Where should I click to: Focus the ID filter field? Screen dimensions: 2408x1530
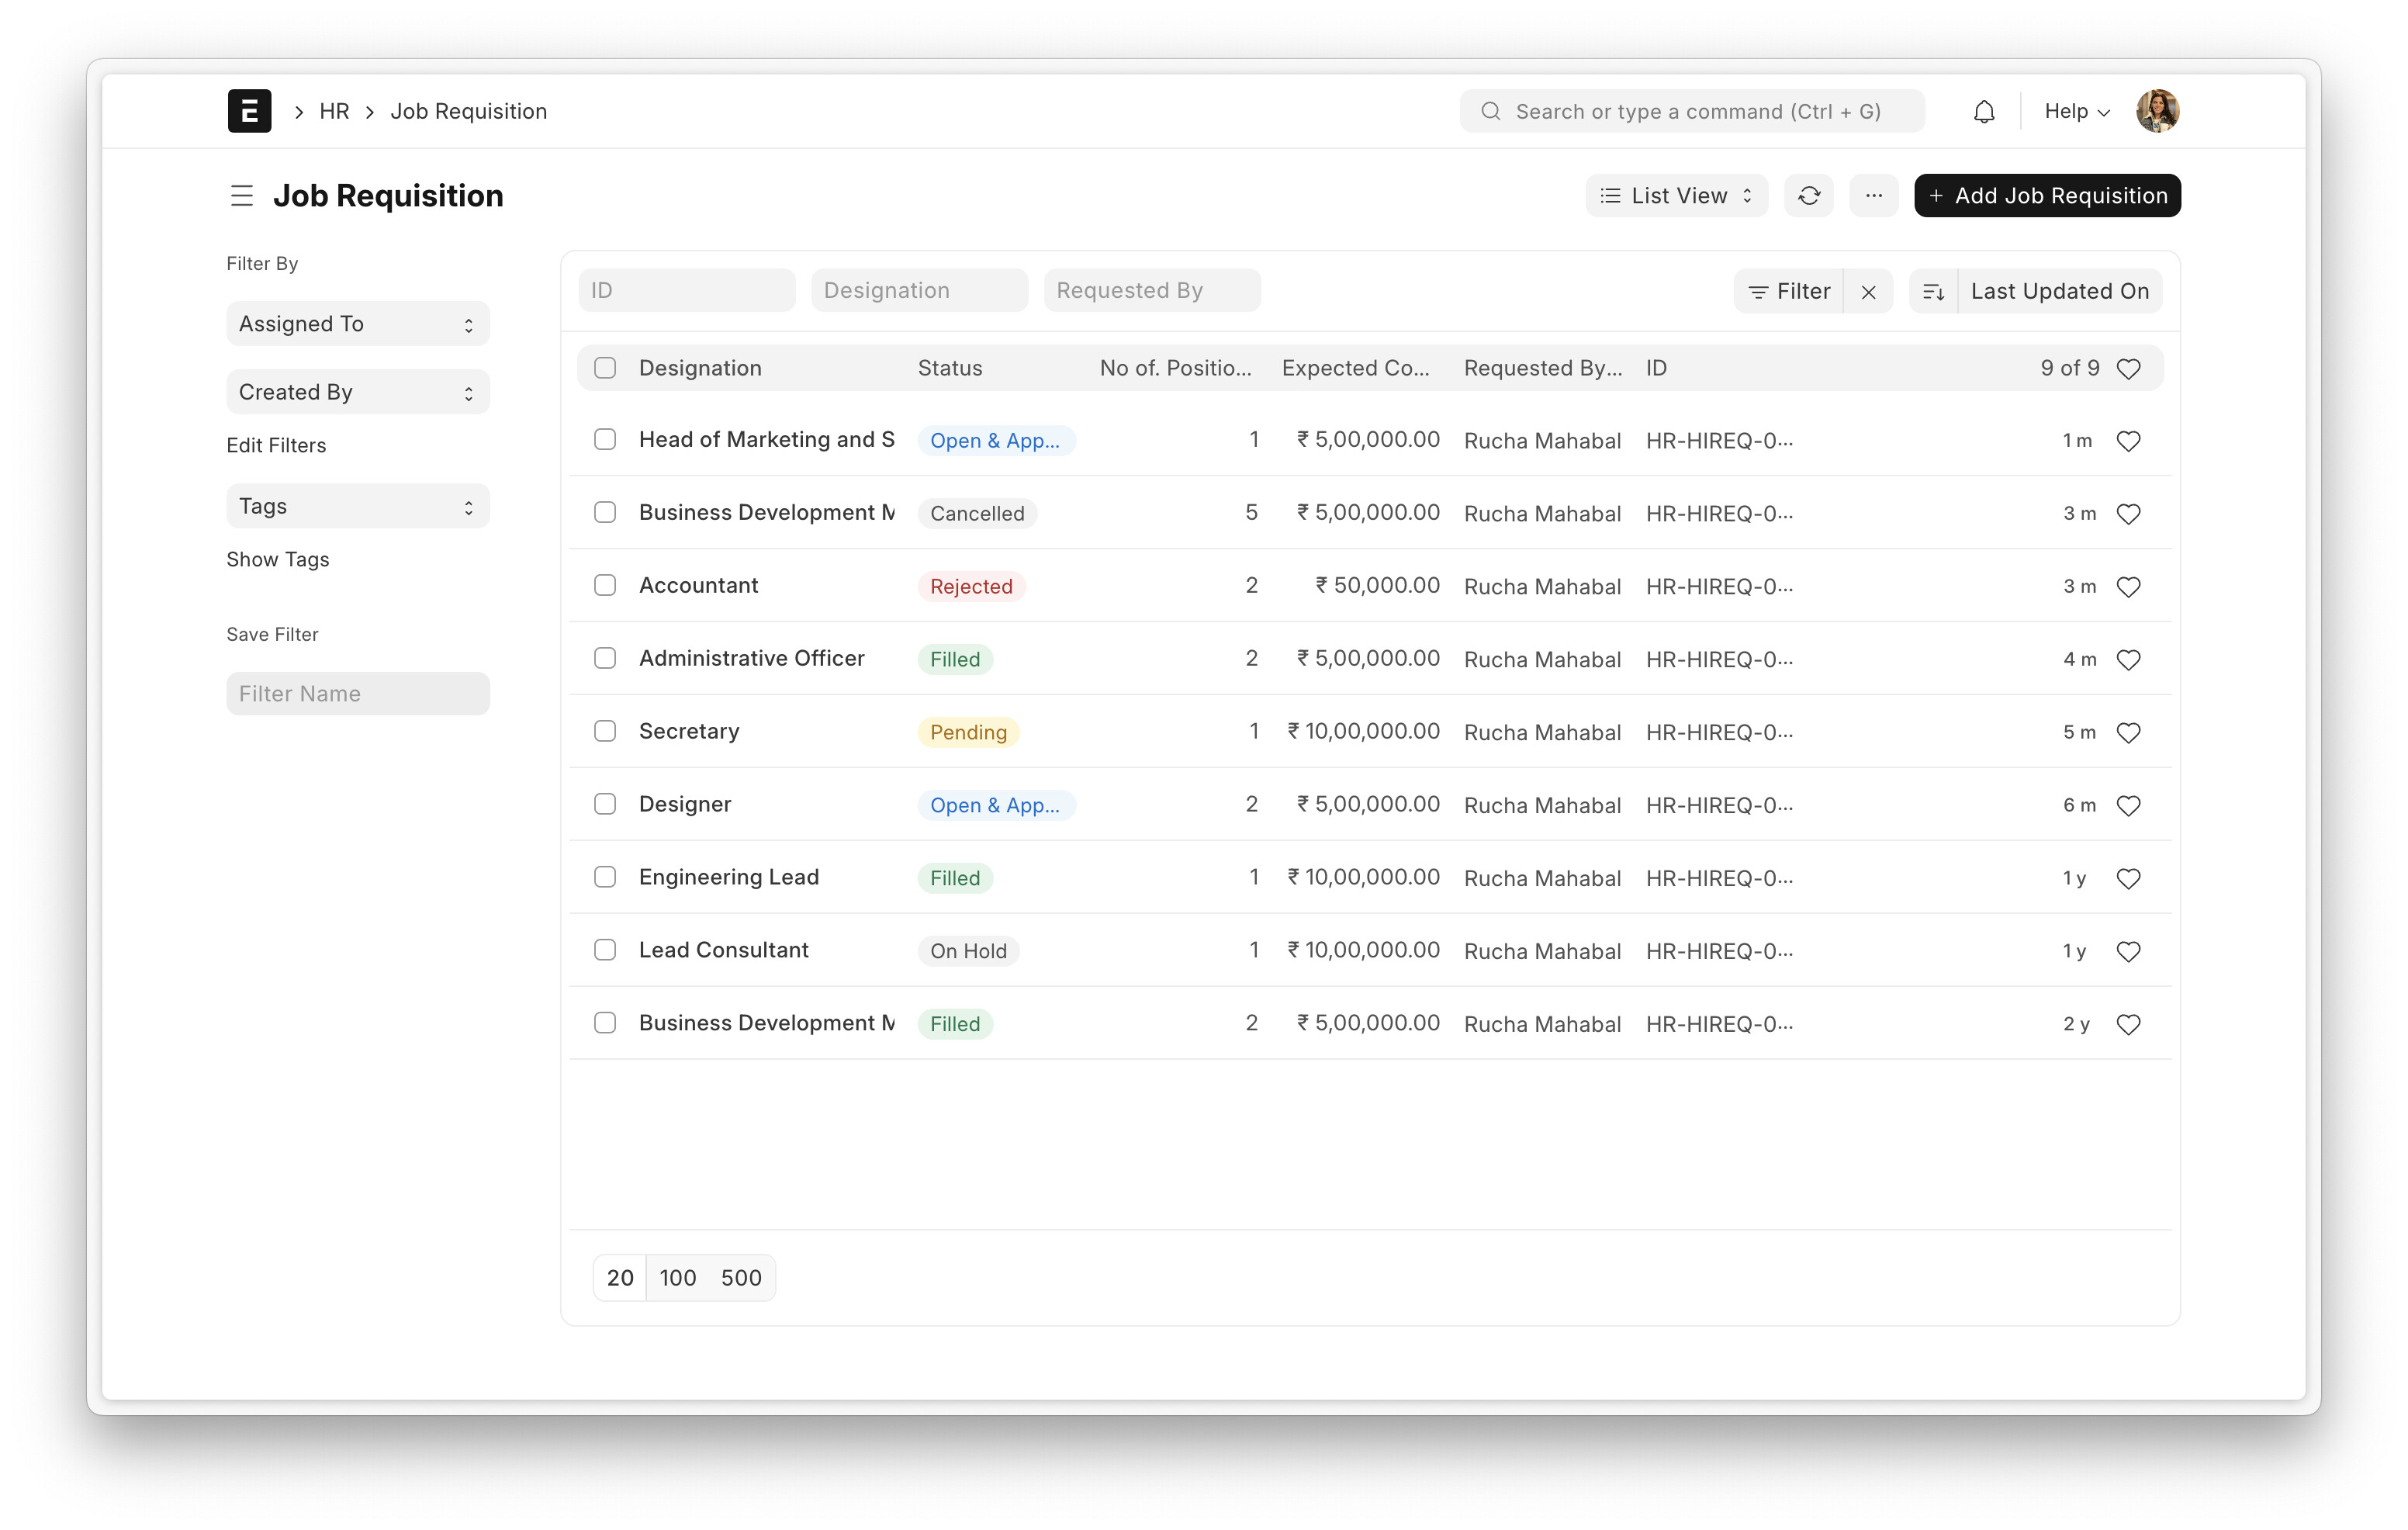click(687, 291)
